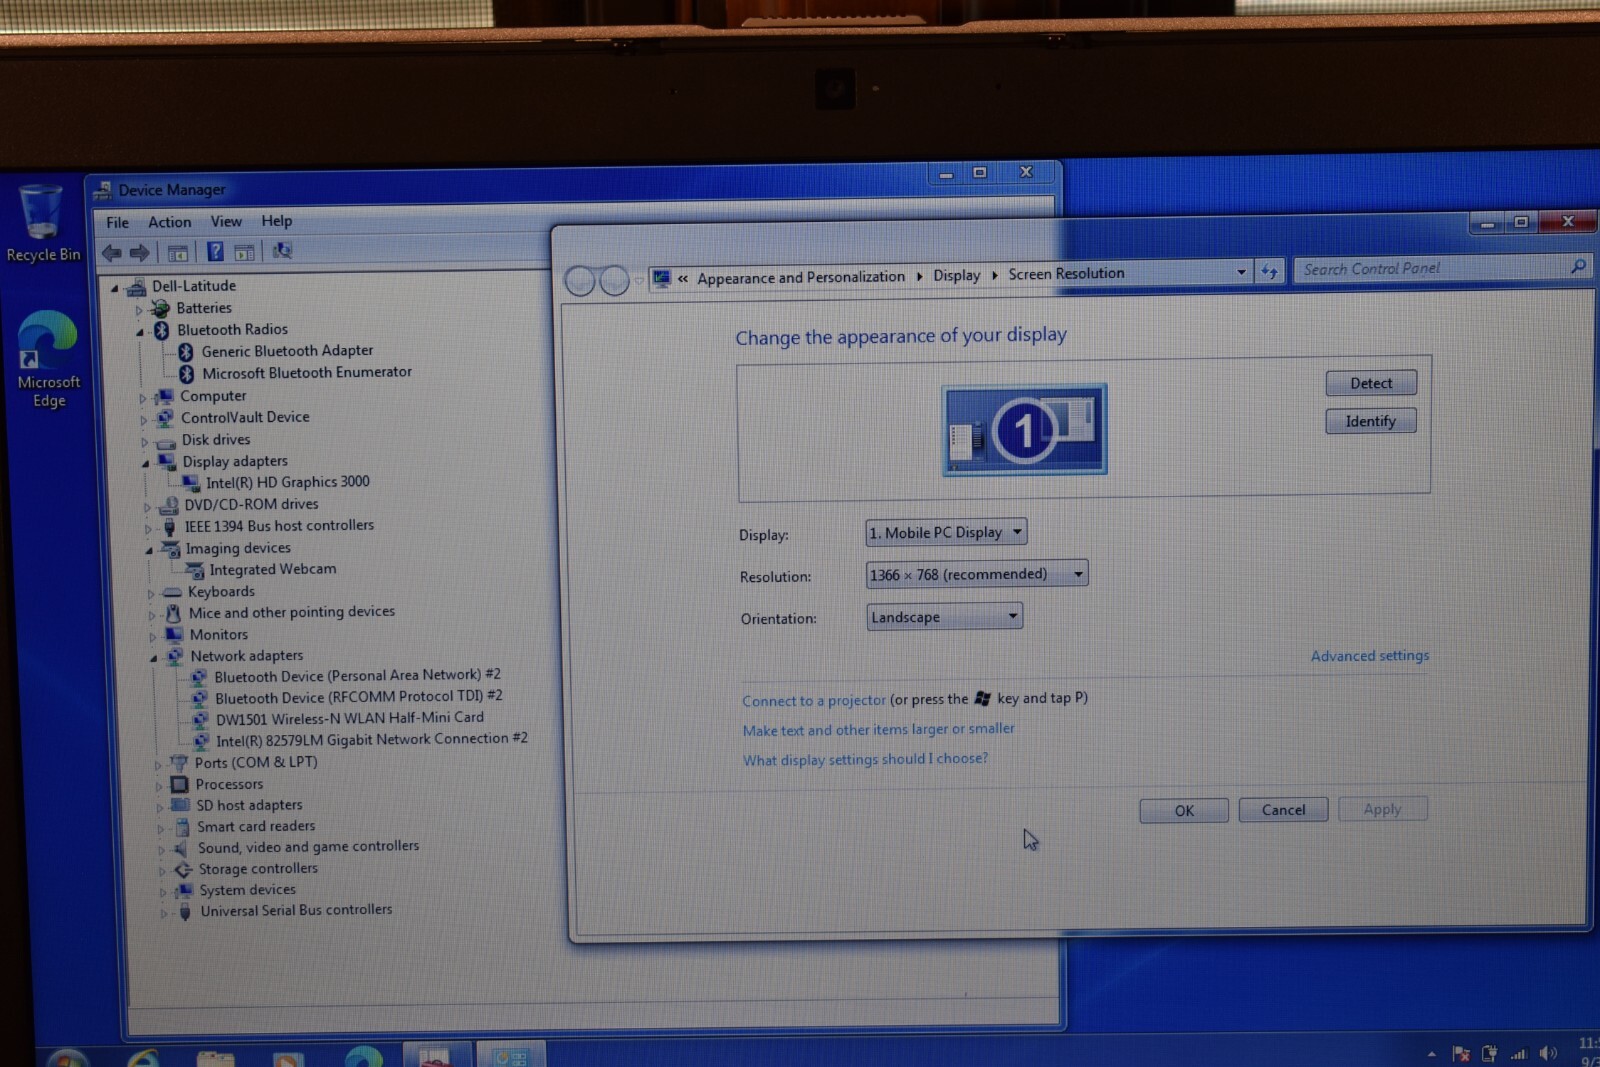Click the search magnifier in Control Panel
This screenshot has height=1067, width=1600.
point(1577,267)
